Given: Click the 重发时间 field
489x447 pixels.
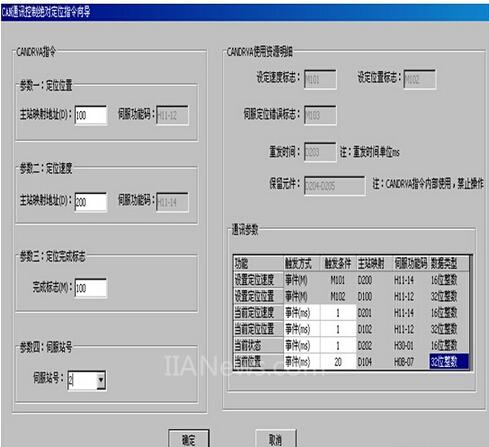Looking at the screenshot, I should (x=320, y=152).
